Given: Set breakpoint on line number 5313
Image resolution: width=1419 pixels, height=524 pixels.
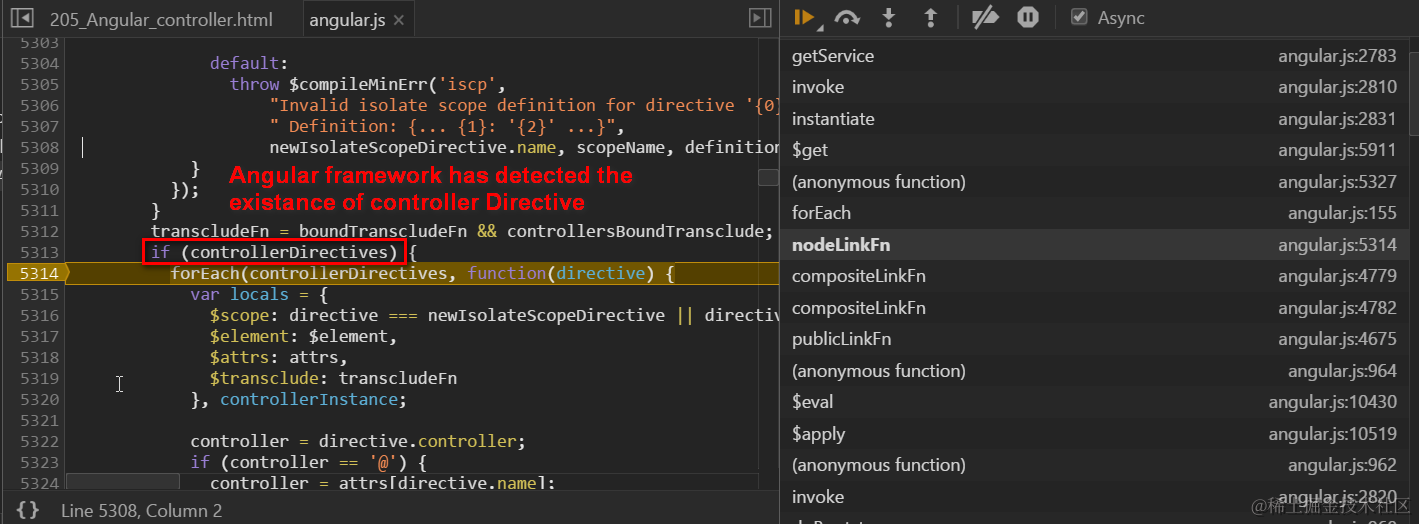Looking at the screenshot, I should point(39,252).
